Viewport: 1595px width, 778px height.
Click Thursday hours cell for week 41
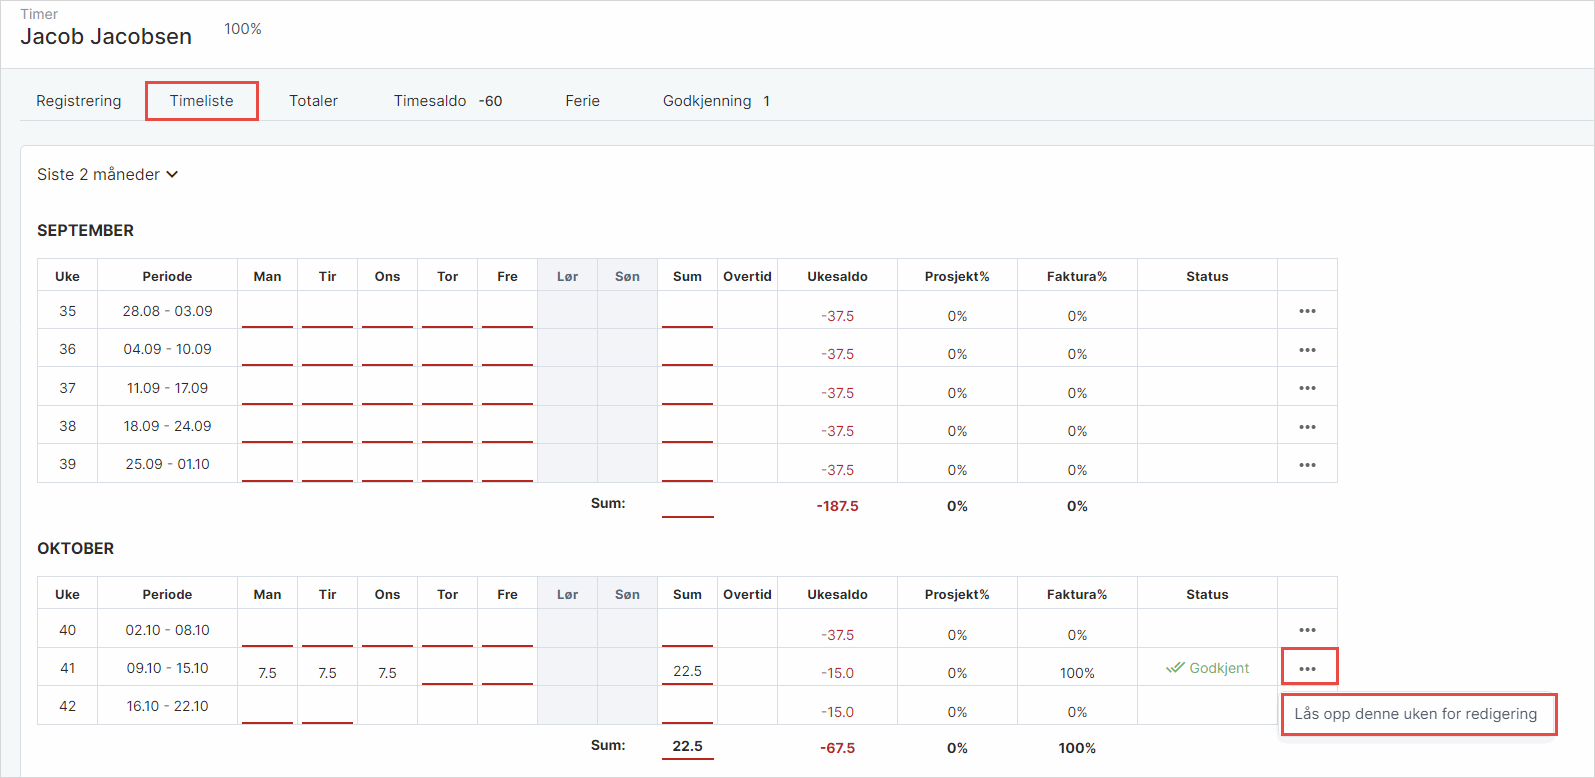point(447,668)
